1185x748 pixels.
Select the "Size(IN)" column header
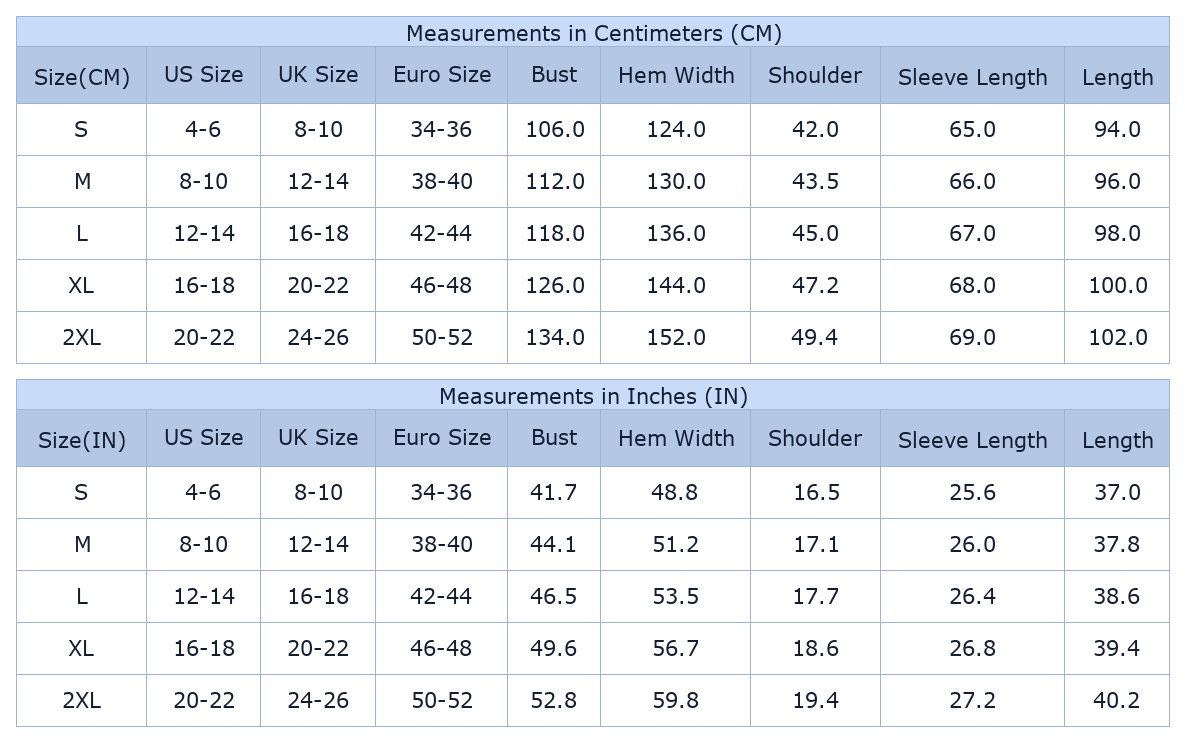pyautogui.click(x=82, y=440)
